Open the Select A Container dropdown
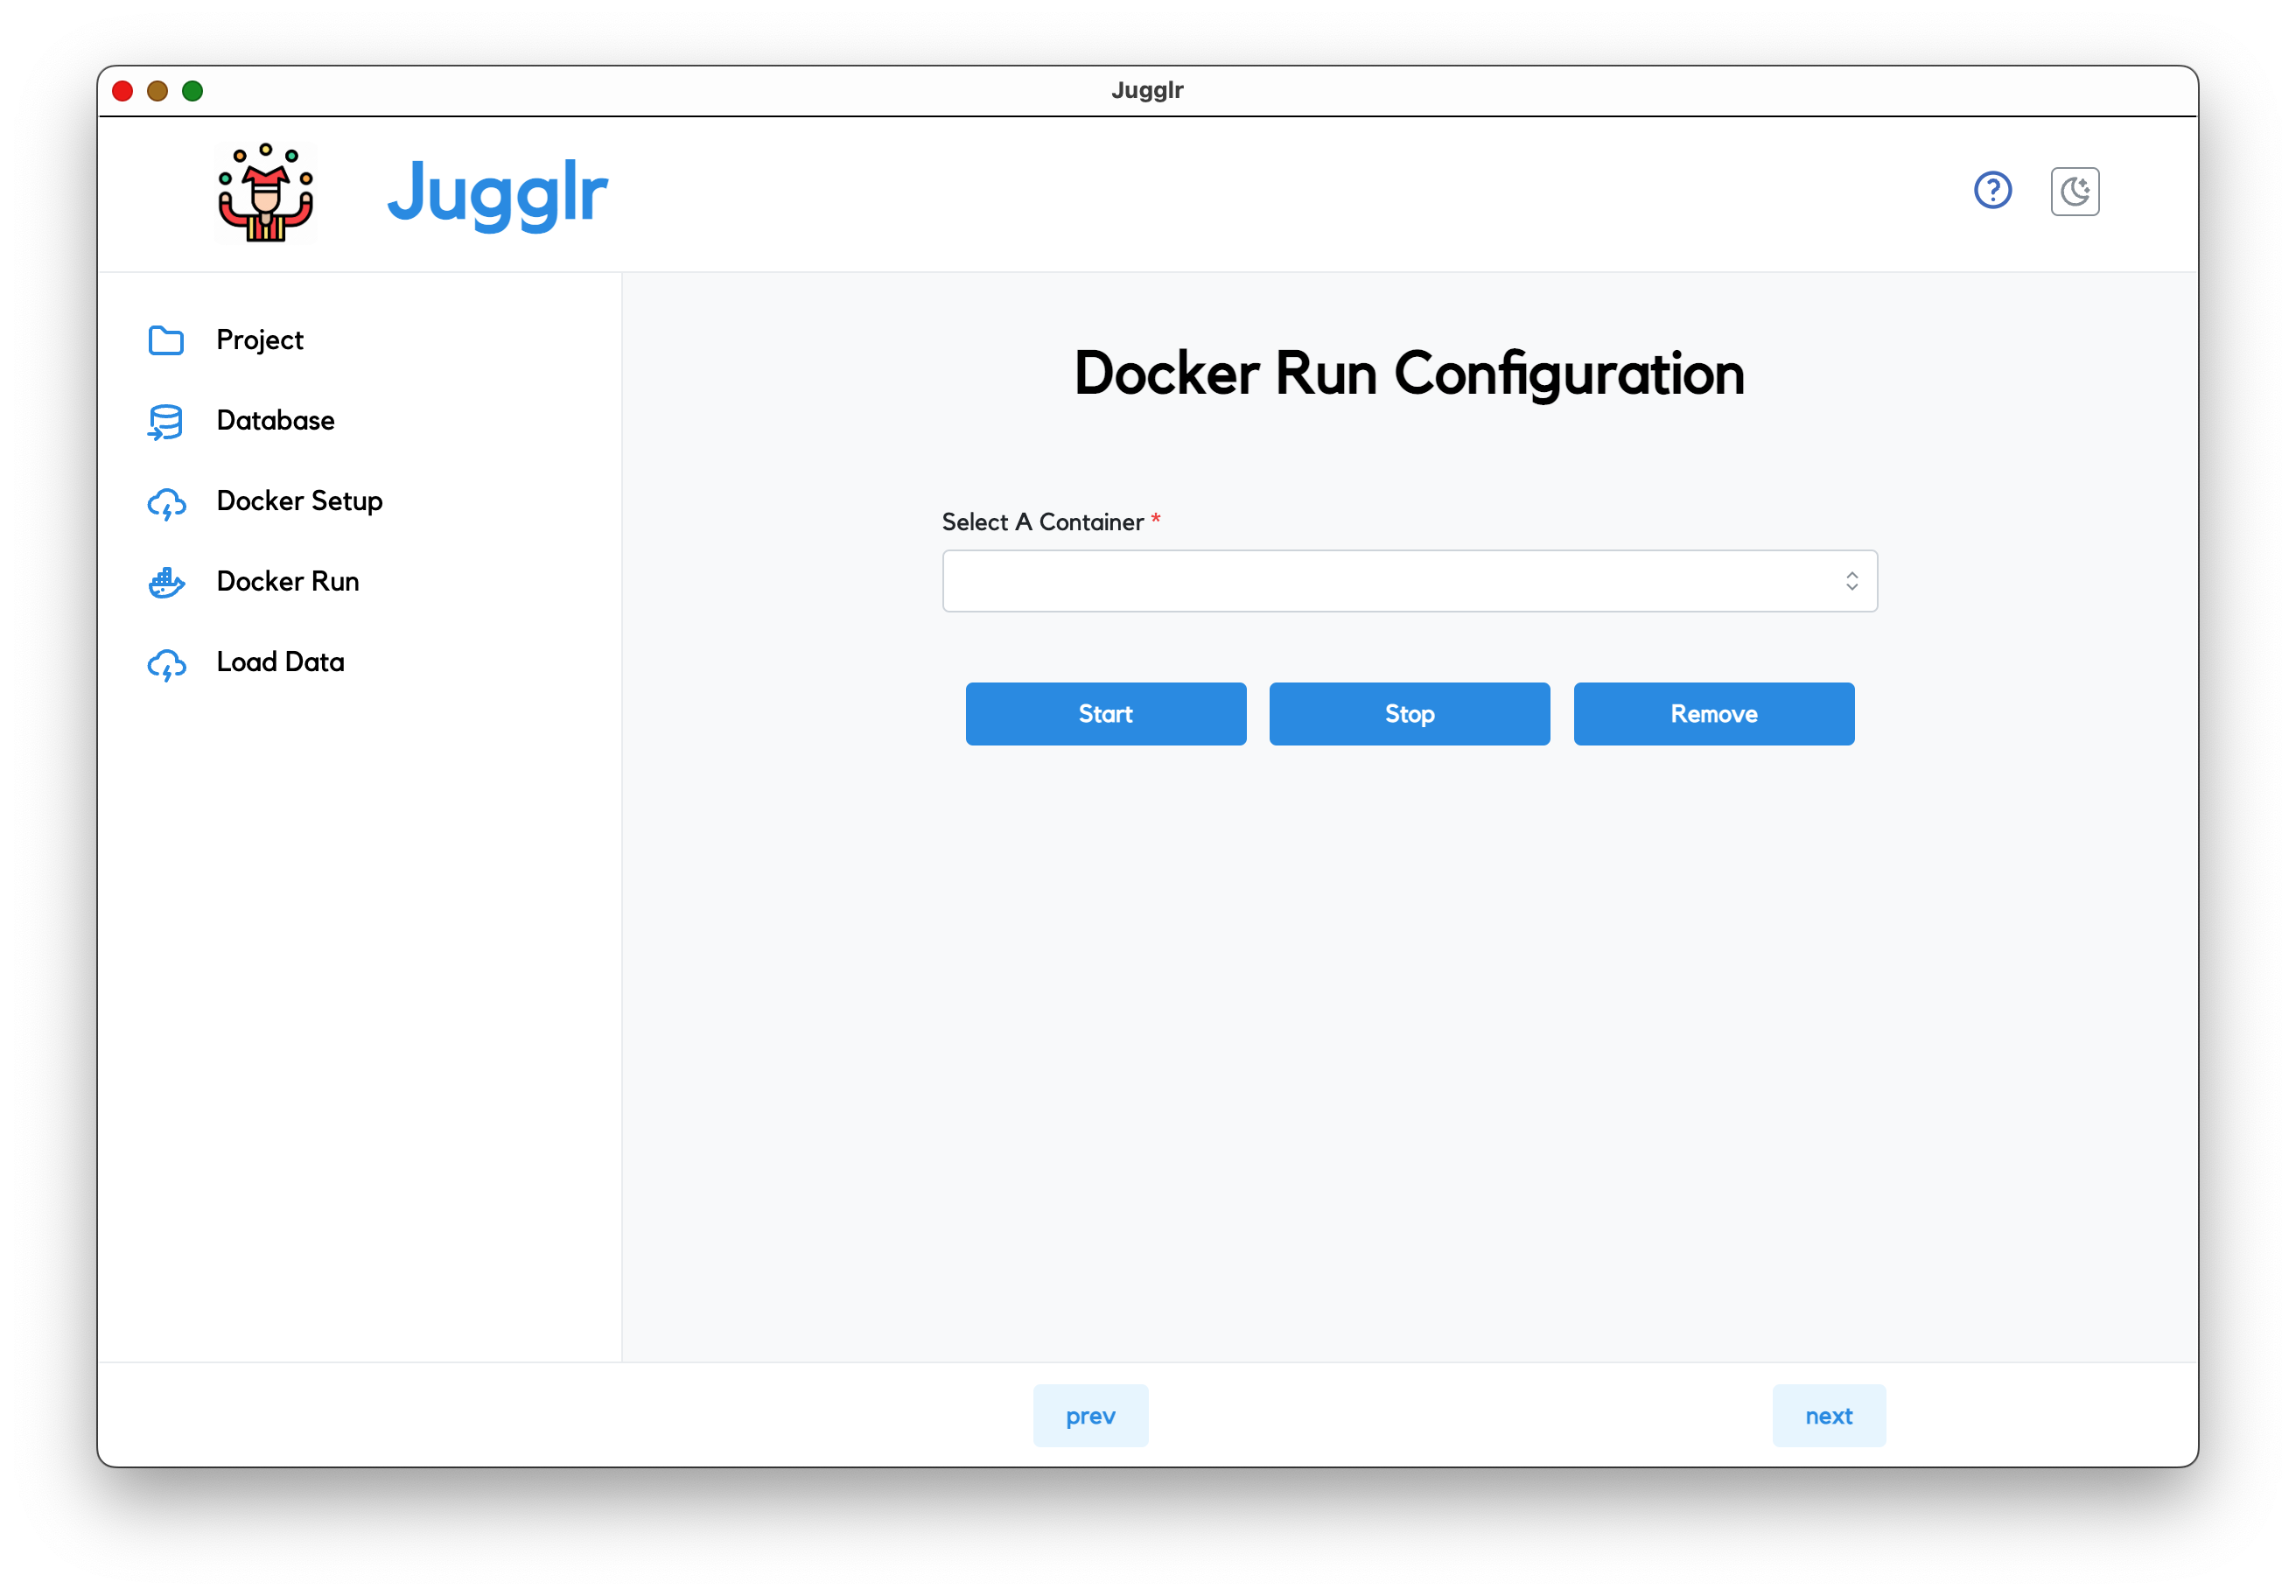 pos(1409,580)
